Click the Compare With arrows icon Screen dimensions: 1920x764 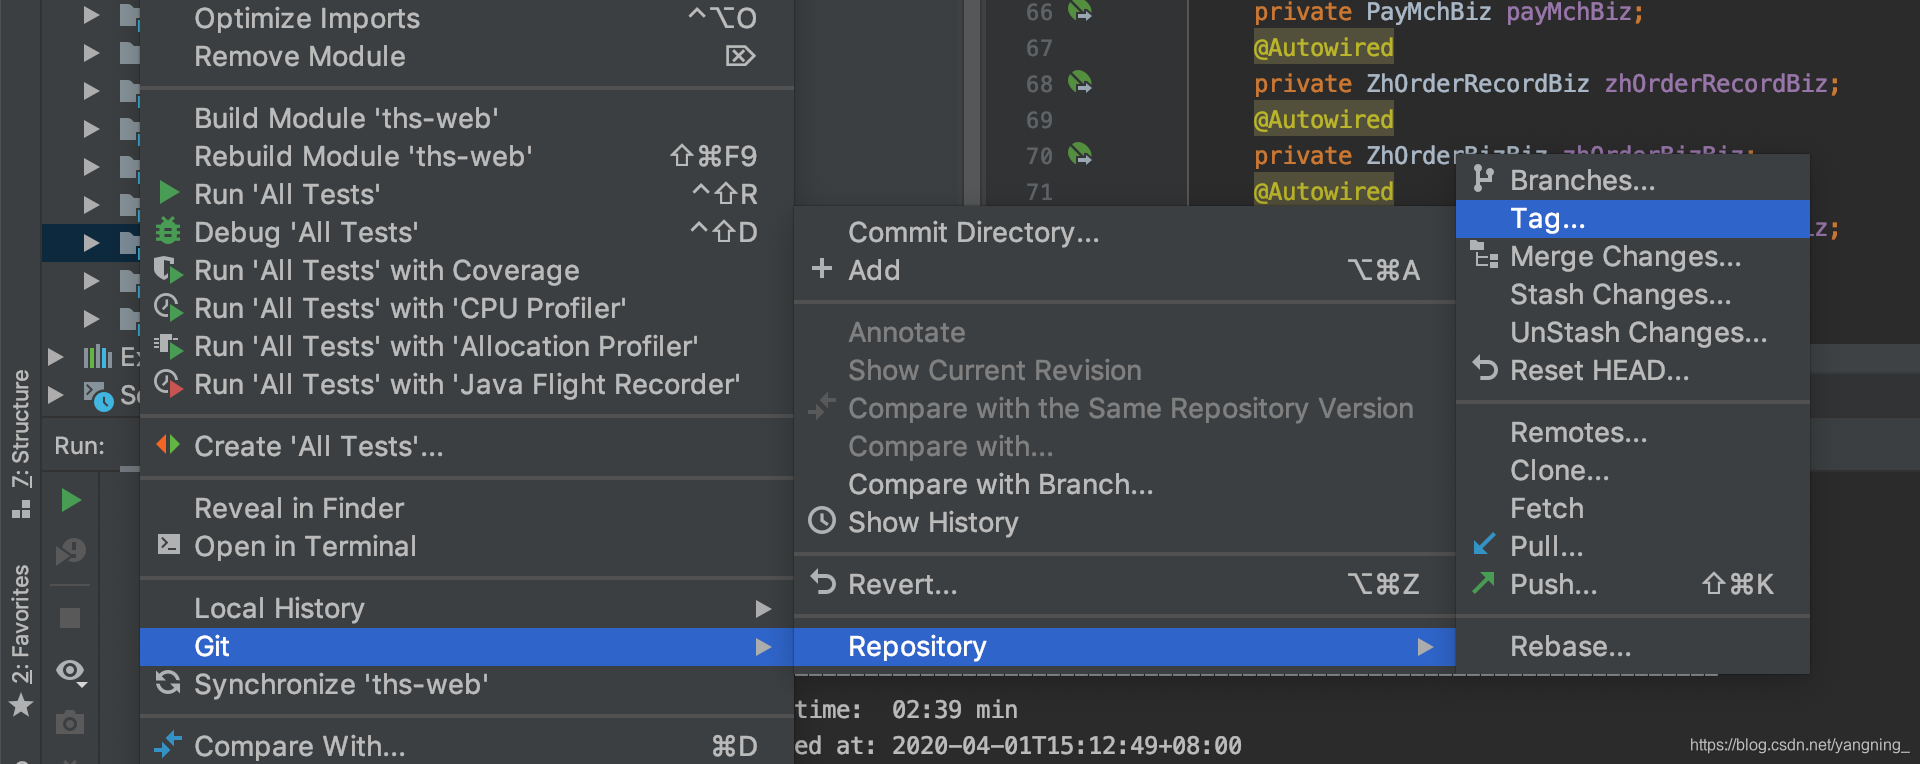pos(168,745)
